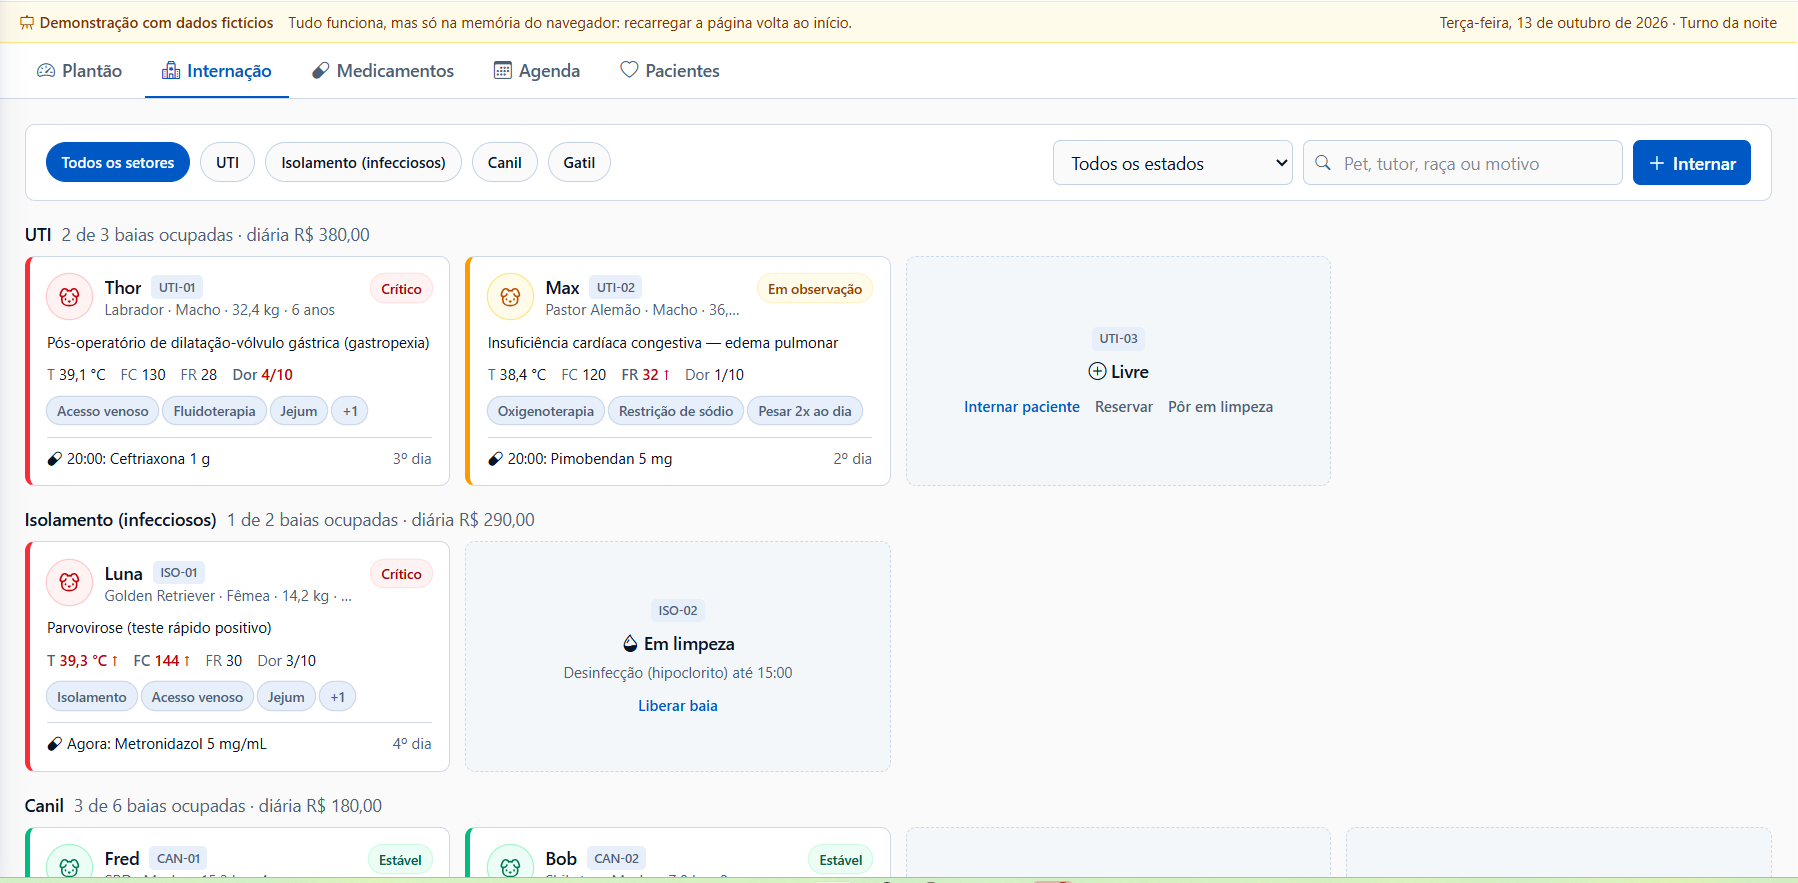Click the pill icon beside Ceftriaxona 1 g

pos(55,459)
